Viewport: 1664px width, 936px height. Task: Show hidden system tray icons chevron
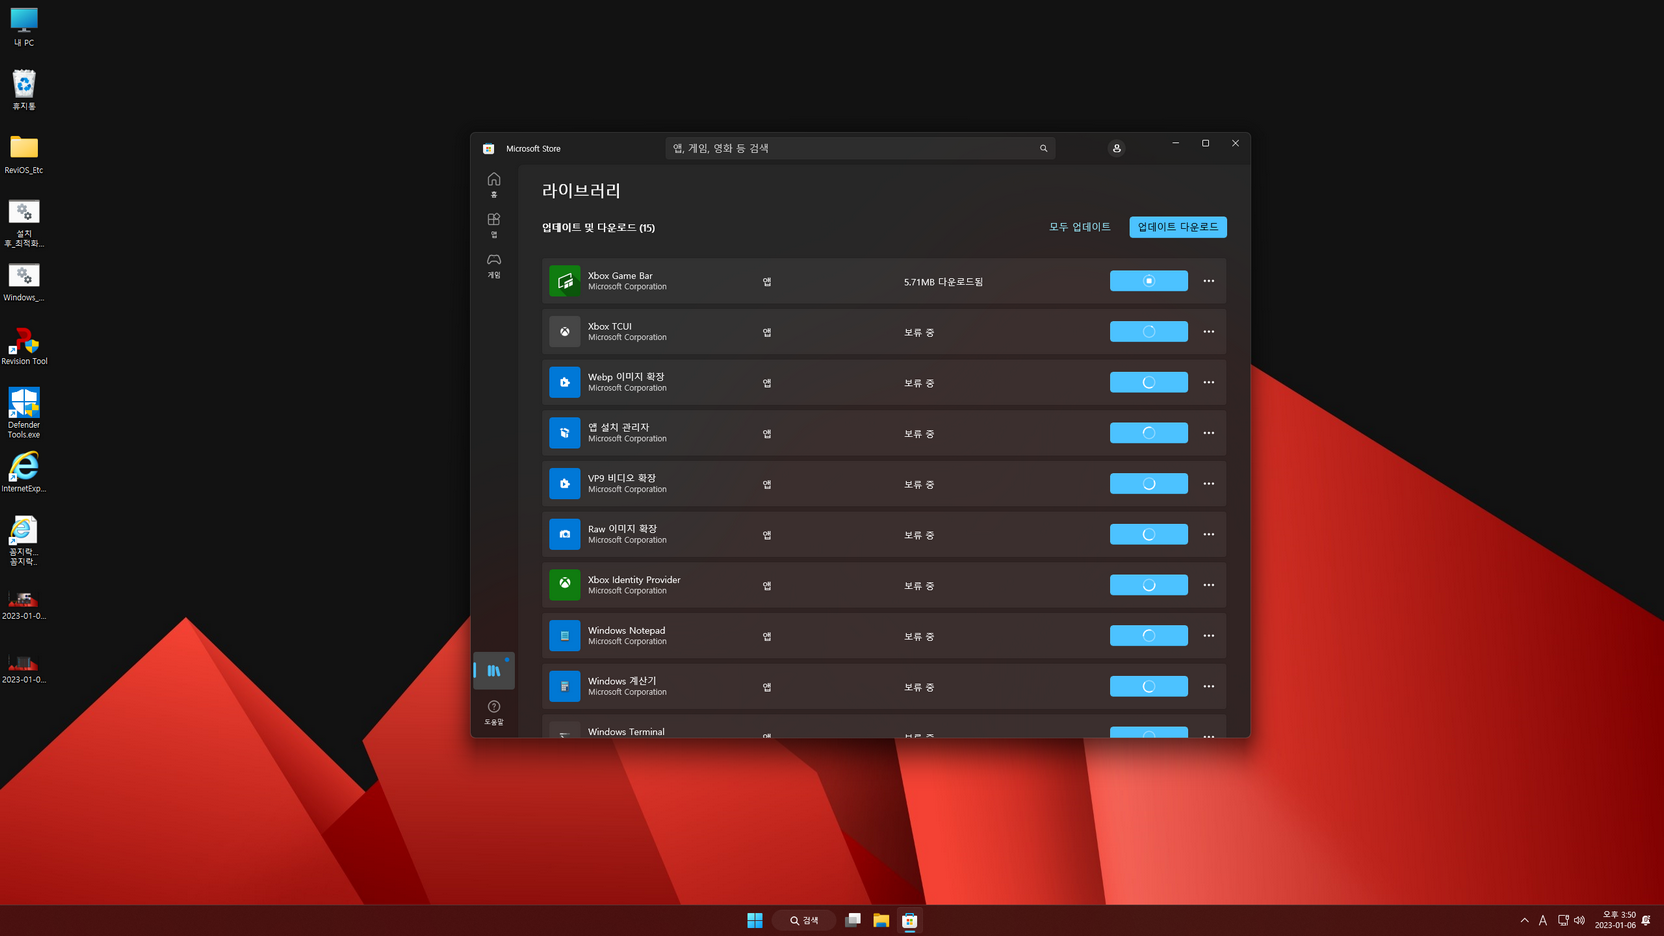point(1524,920)
